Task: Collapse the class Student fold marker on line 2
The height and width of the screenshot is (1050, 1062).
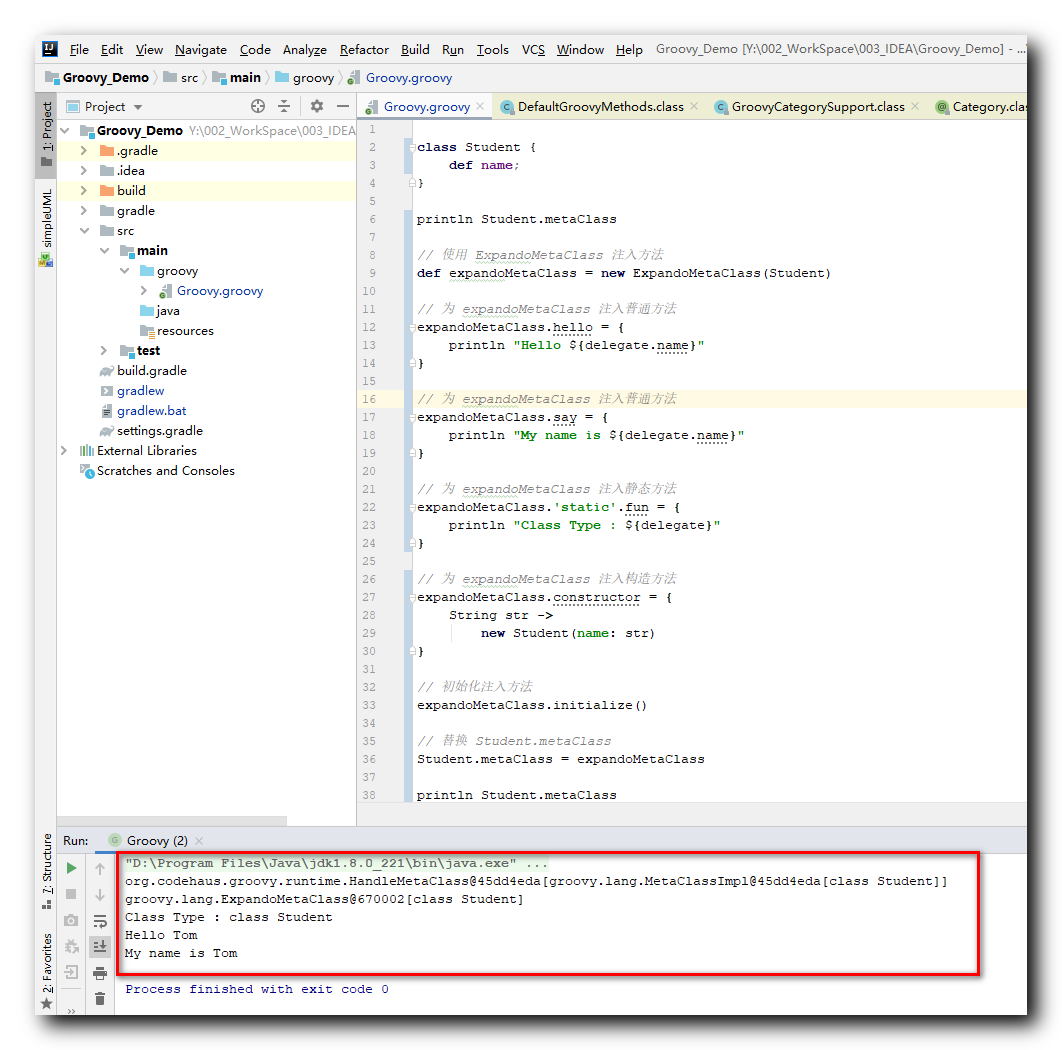Action: [411, 147]
